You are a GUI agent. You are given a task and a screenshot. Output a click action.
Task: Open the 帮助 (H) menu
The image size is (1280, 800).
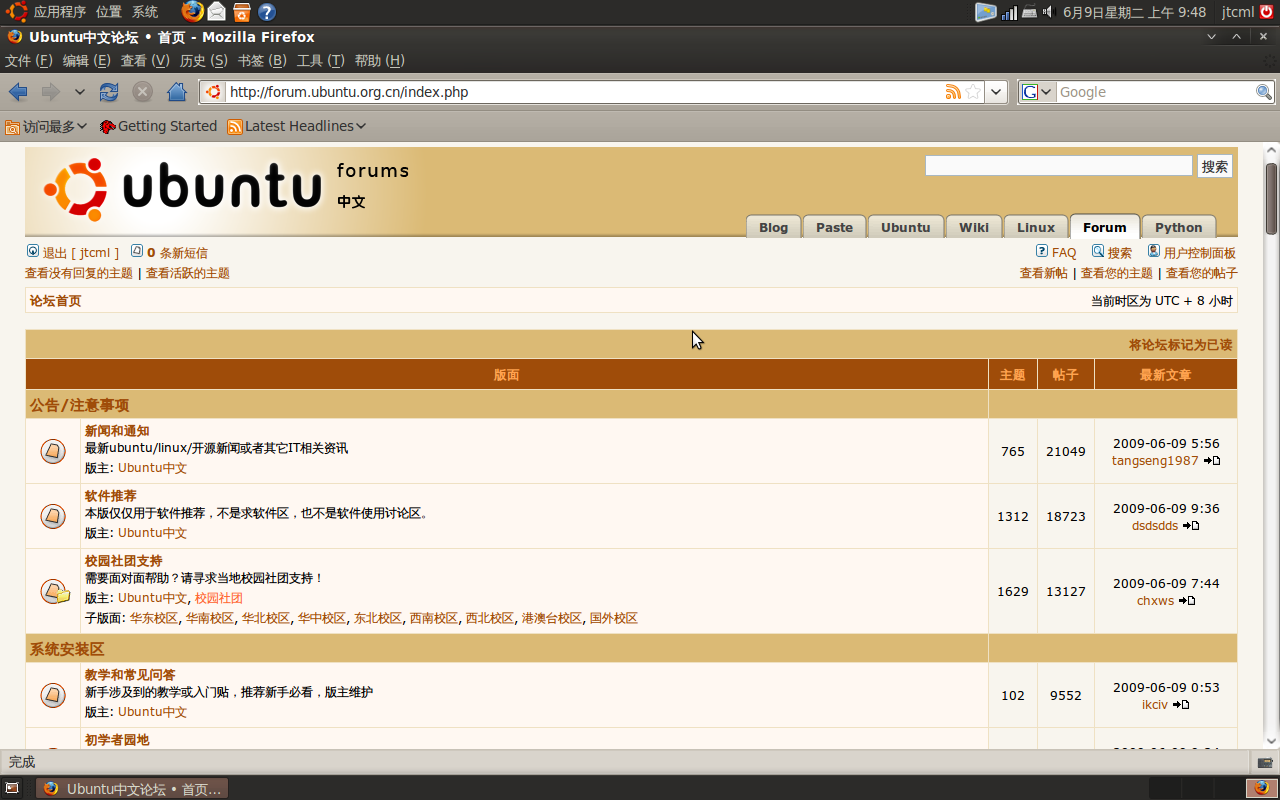click(379, 61)
